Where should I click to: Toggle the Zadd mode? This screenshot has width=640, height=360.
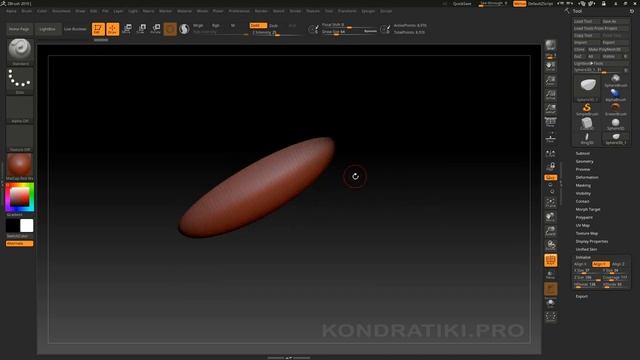tap(258, 25)
